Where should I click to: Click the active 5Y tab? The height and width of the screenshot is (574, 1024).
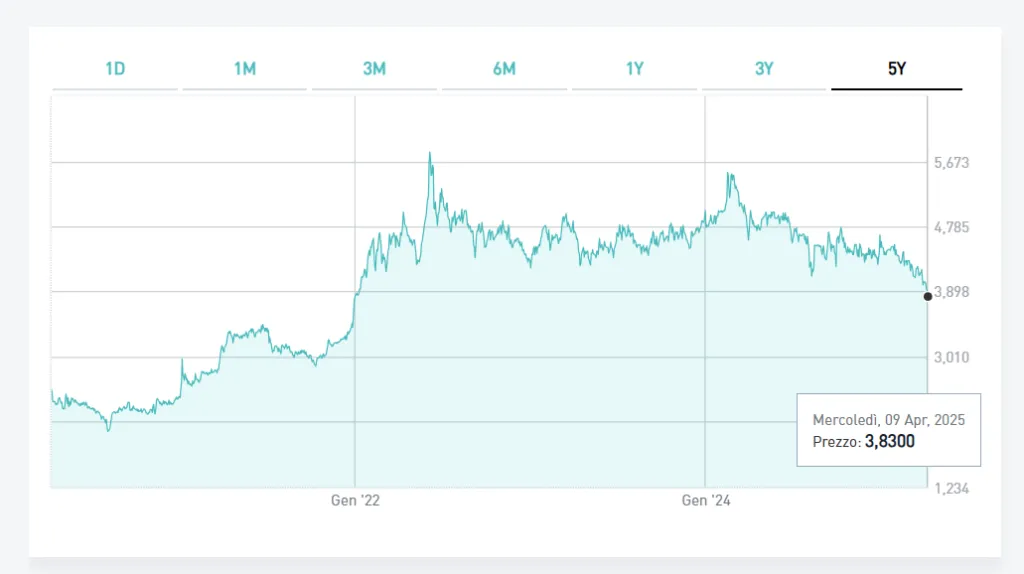(x=896, y=69)
